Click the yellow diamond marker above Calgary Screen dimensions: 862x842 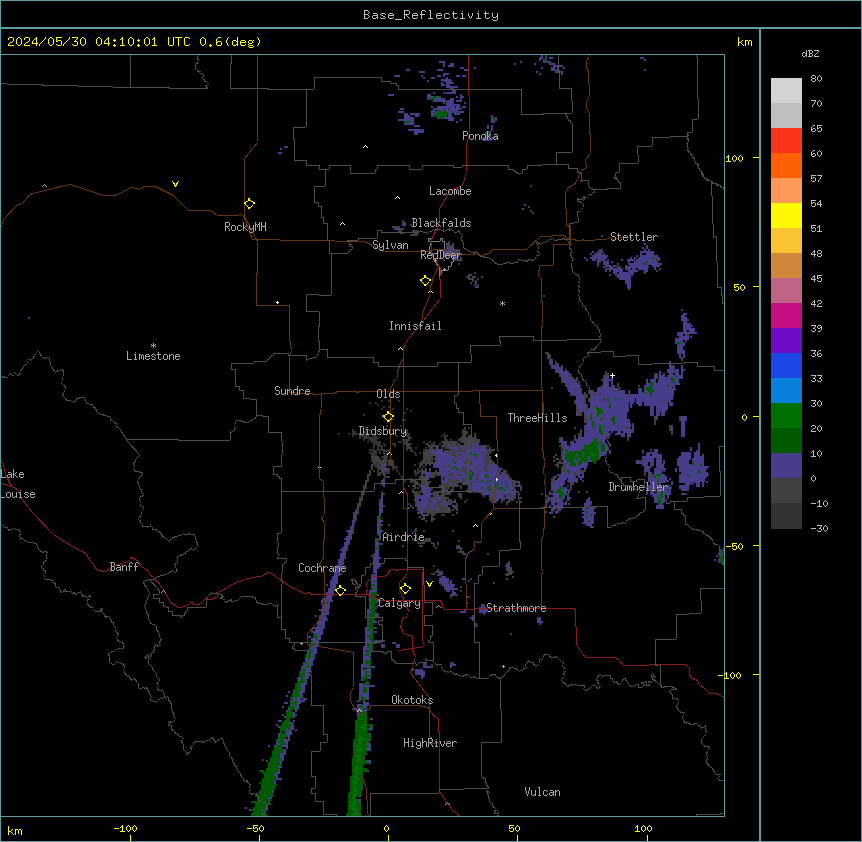[x=405, y=589]
